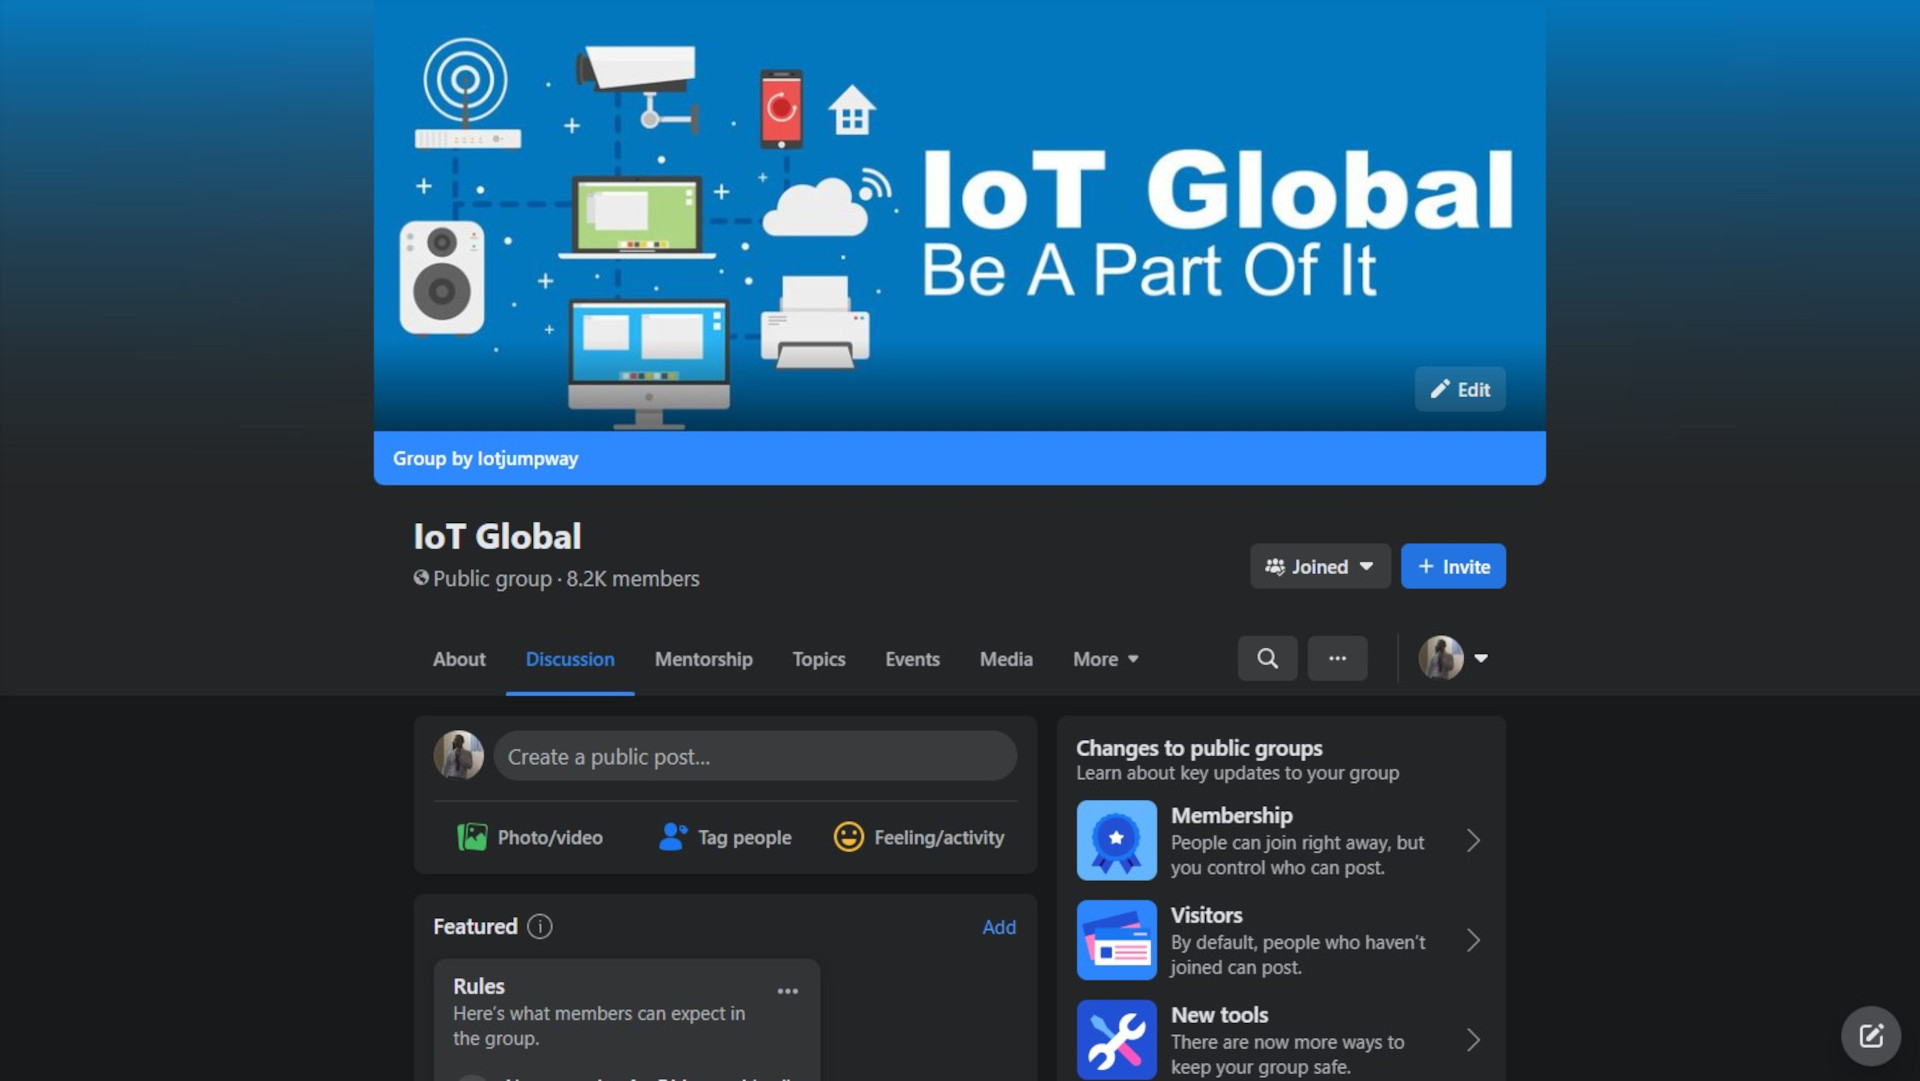
Task: Open the profile switcher avatar dropdown
Action: (1453, 658)
